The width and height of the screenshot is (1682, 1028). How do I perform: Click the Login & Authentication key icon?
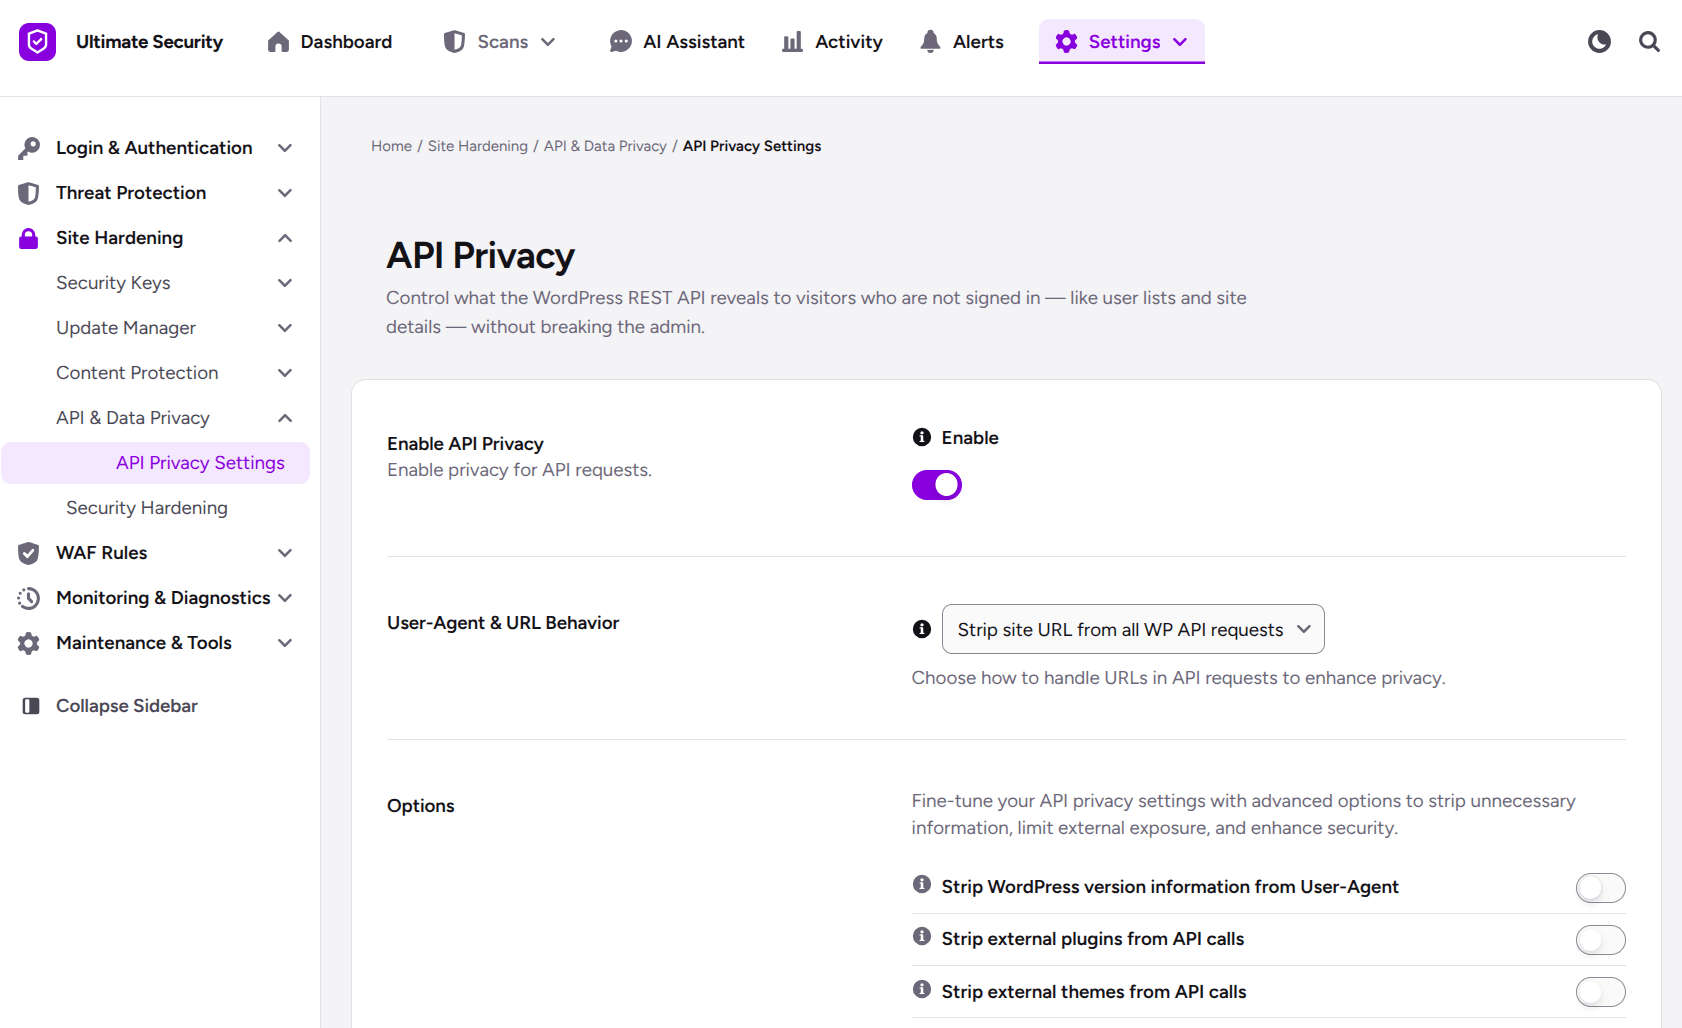click(29, 148)
